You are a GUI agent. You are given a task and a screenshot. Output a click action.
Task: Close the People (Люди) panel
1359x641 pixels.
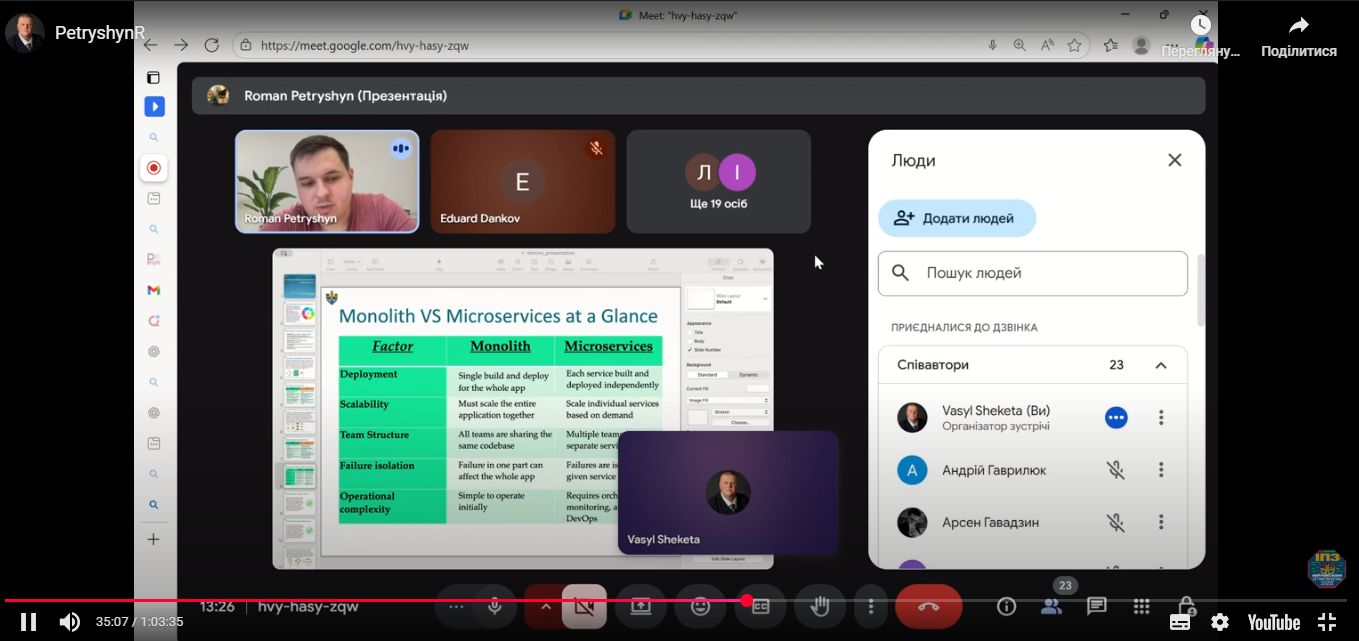(x=1174, y=160)
